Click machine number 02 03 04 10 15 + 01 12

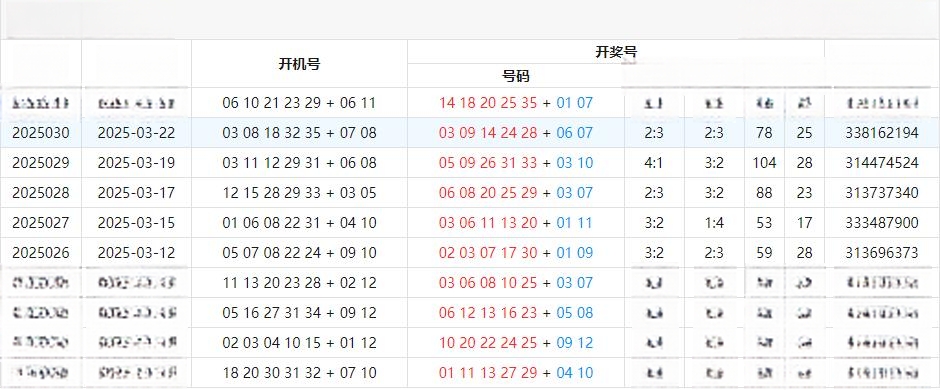(299, 343)
